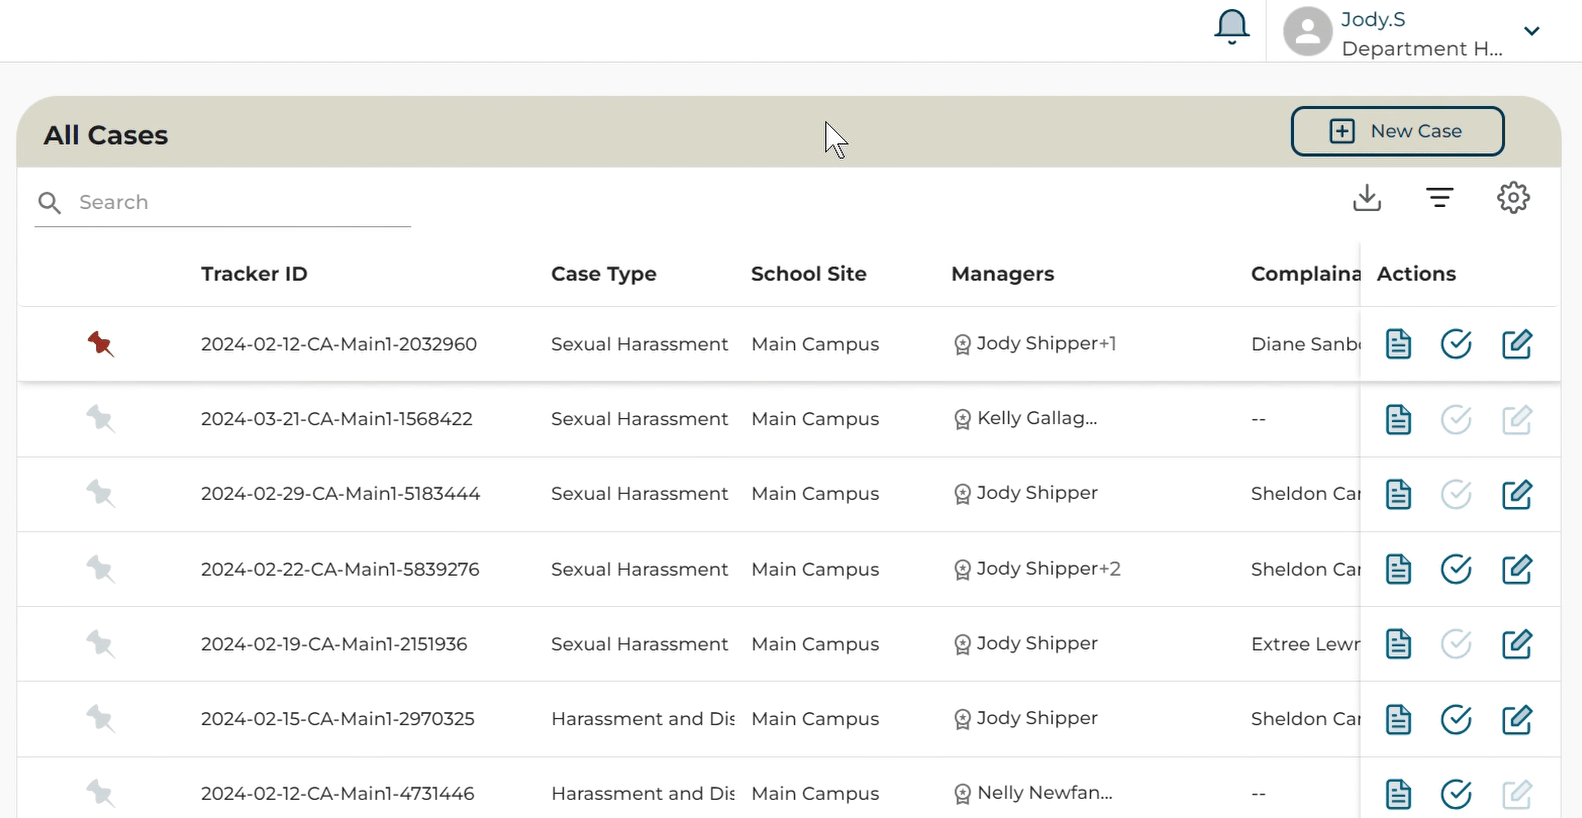View document for case 2024-02-12-CA-Main1-2032960
The image size is (1582, 818).
[x=1398, y=344]
